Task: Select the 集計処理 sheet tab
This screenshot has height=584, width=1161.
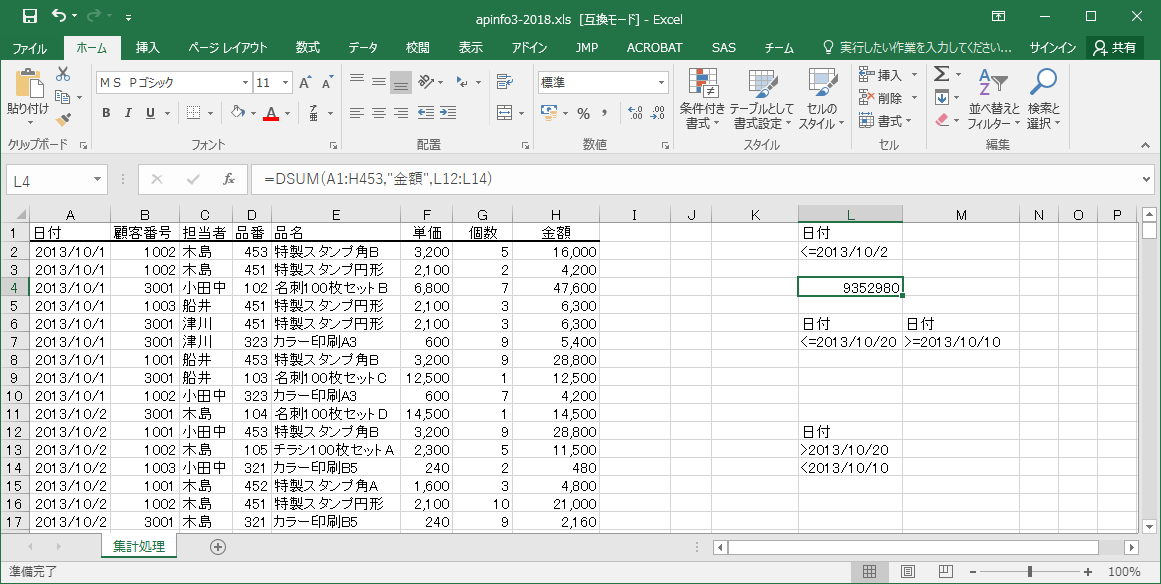Action: click(139, 547)
